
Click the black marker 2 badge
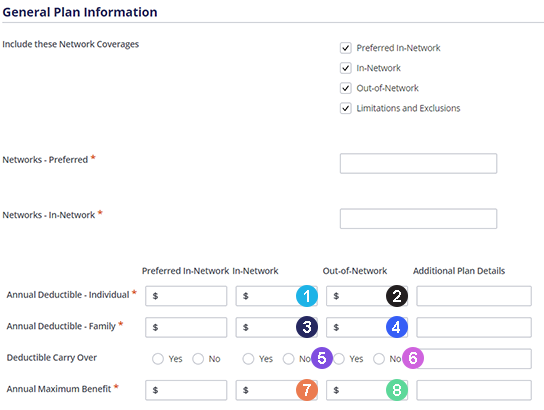[397, 296]
